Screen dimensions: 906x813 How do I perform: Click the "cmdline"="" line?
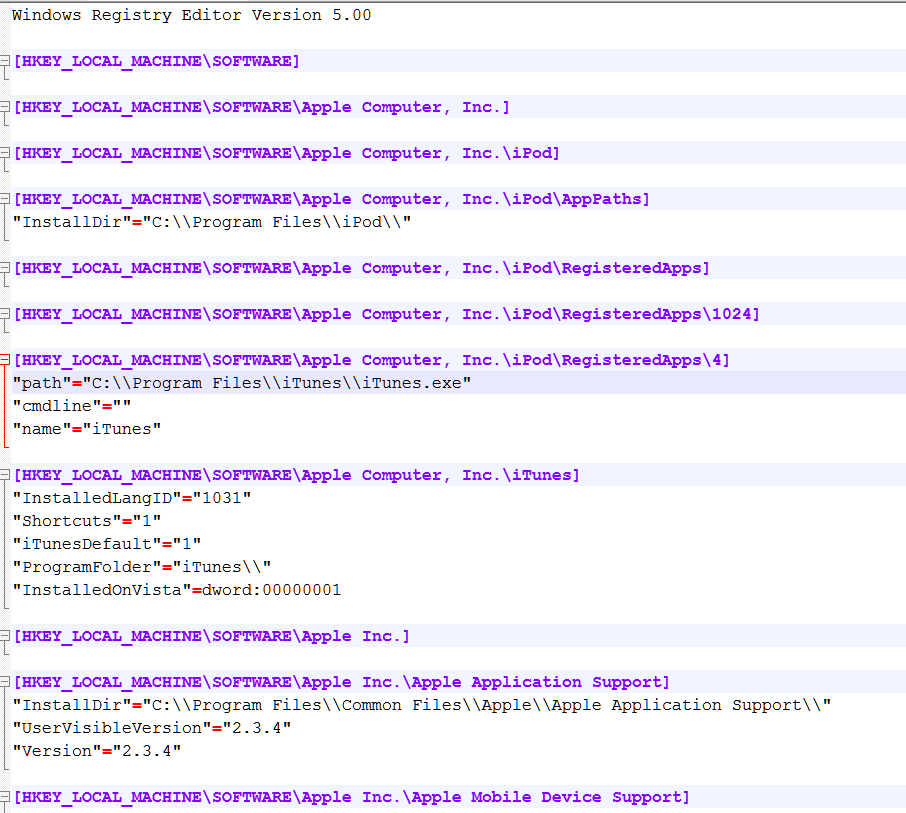coord(72,406)
